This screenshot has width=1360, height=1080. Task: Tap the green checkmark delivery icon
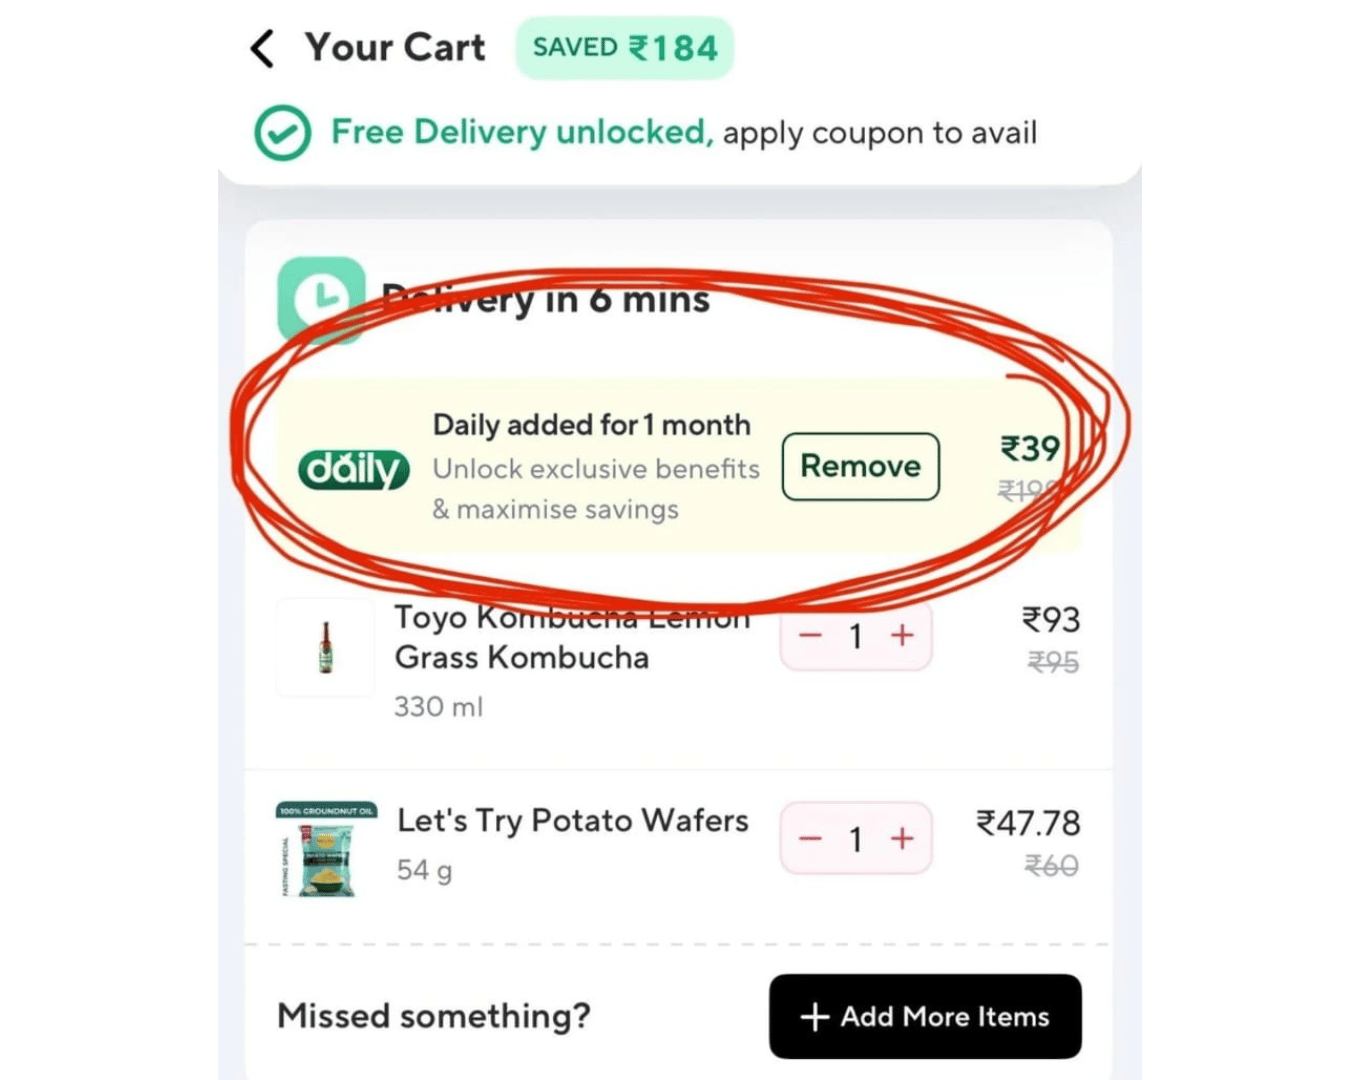click(x=282, y=133)
